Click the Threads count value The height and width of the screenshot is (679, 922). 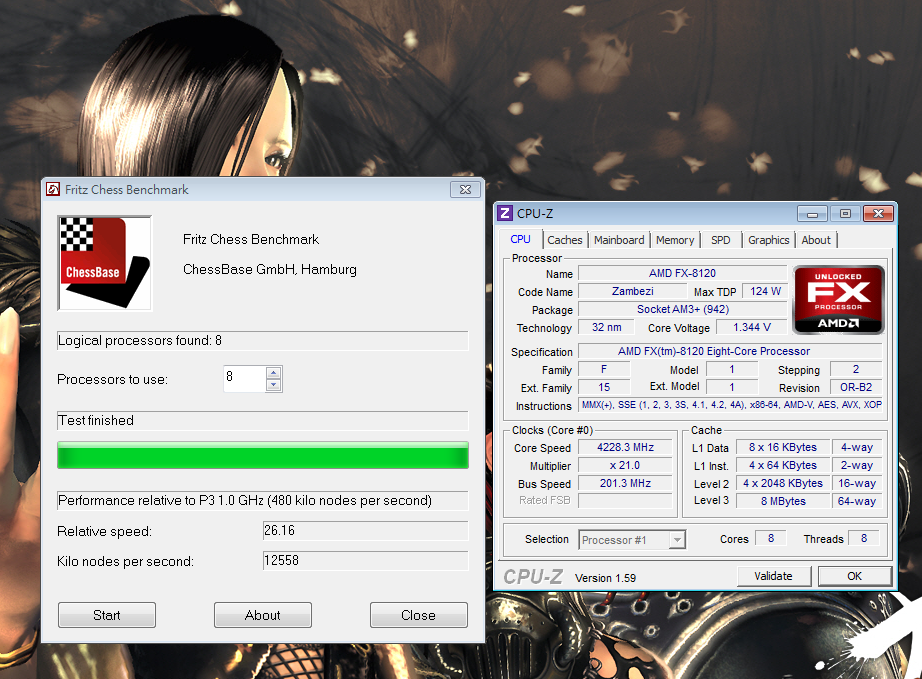864,538
